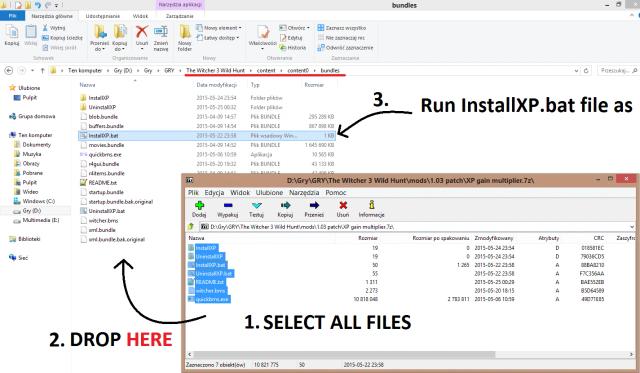Click Kopiuj ścieżkę in the ribbon

pyautogui.click(x=62, y=38)
